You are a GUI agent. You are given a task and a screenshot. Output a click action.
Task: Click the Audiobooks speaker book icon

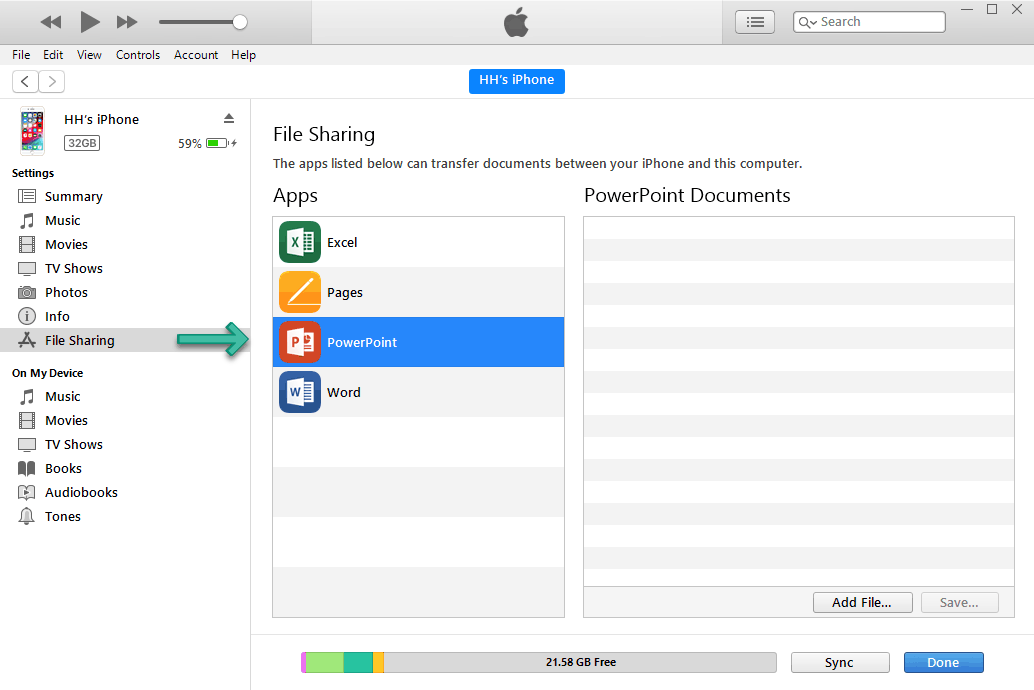click(27, 493)
